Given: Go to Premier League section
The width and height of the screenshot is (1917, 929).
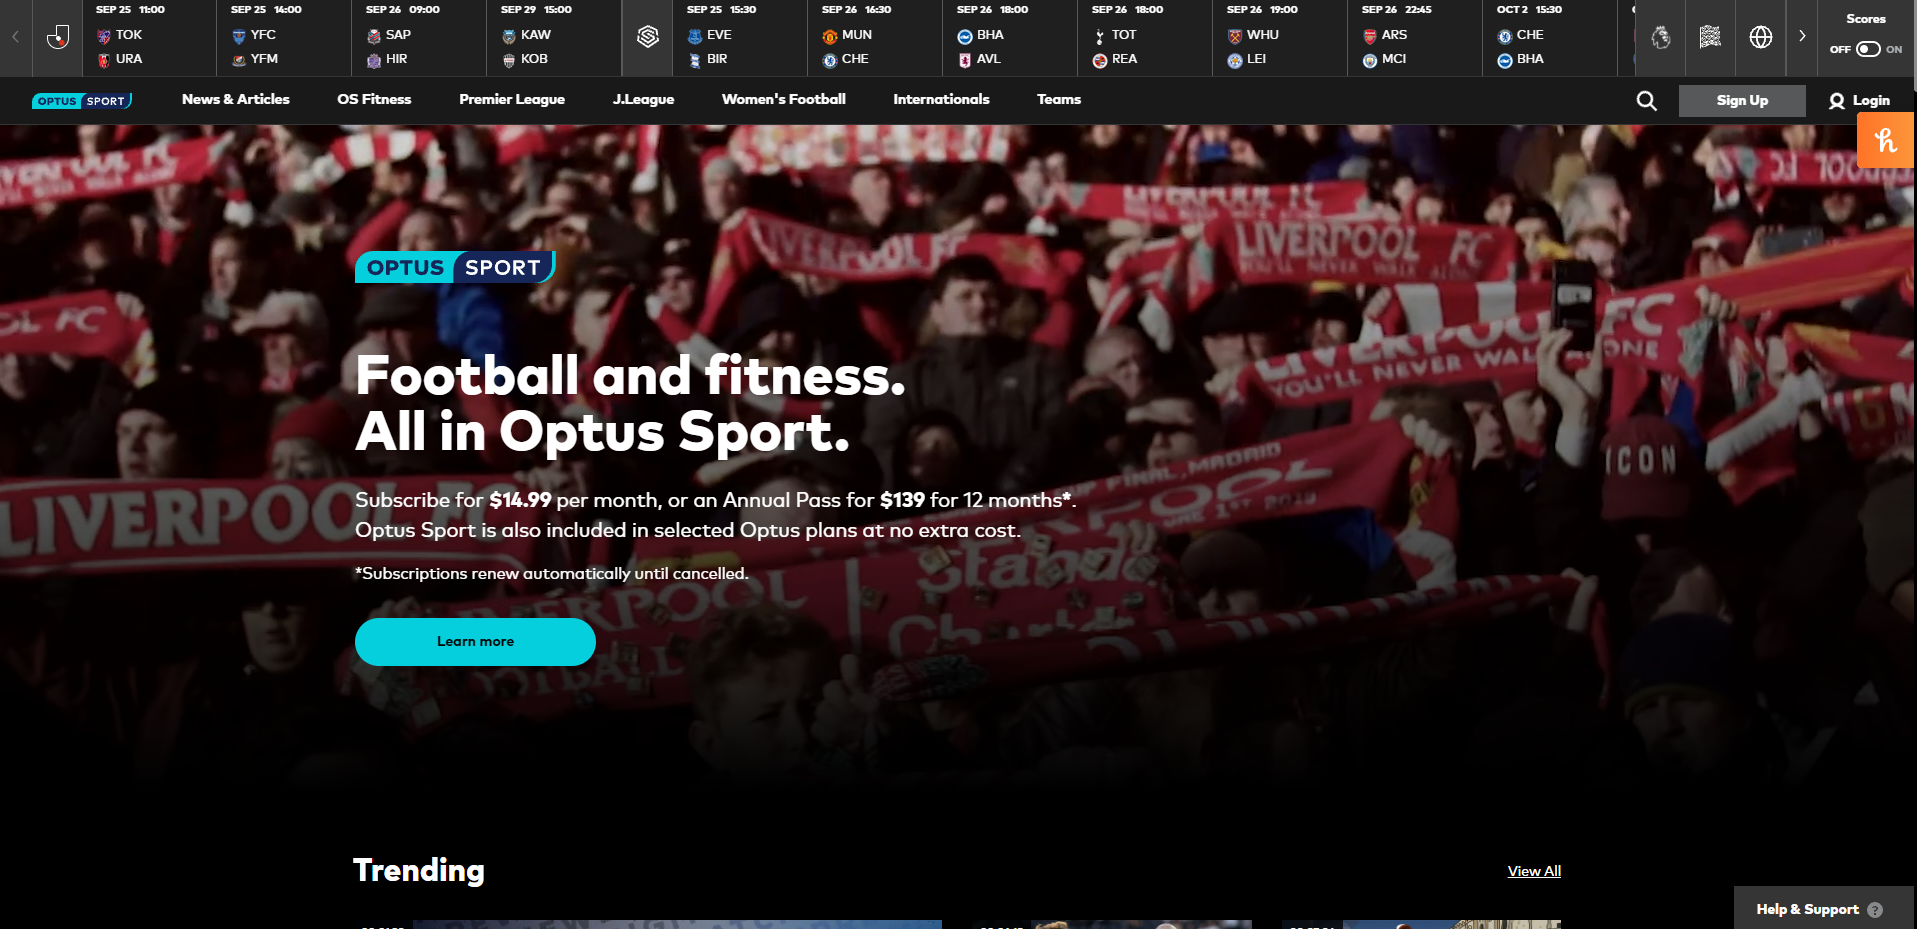Looking at the screenshot, I should [x=512, y=99].
